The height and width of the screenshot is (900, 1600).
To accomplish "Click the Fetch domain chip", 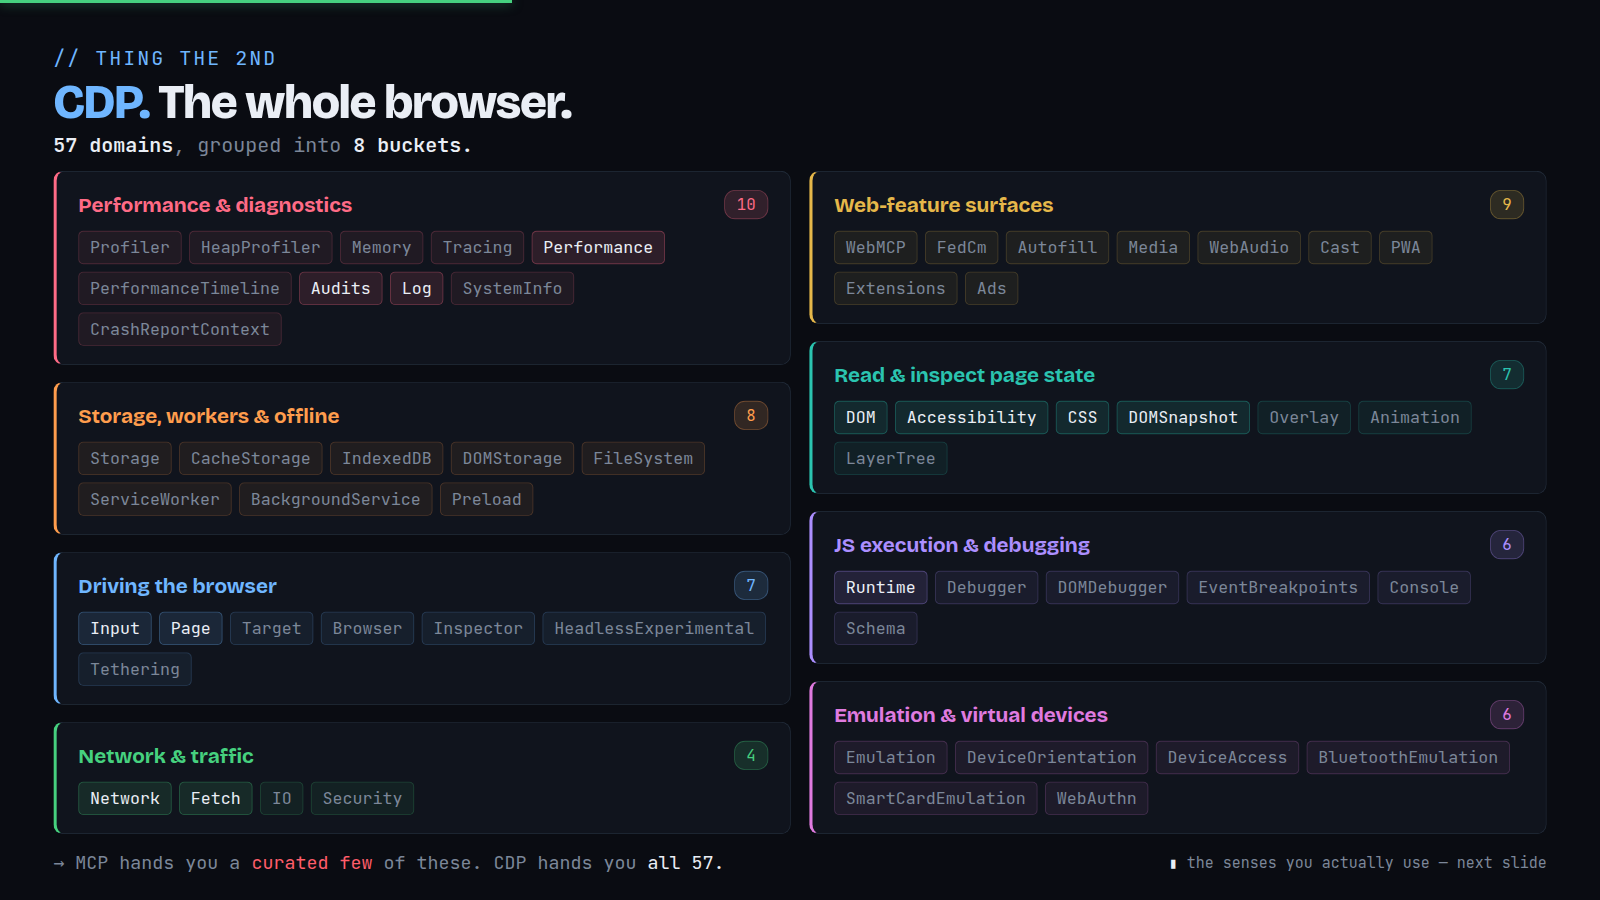I will click(215, 798).
